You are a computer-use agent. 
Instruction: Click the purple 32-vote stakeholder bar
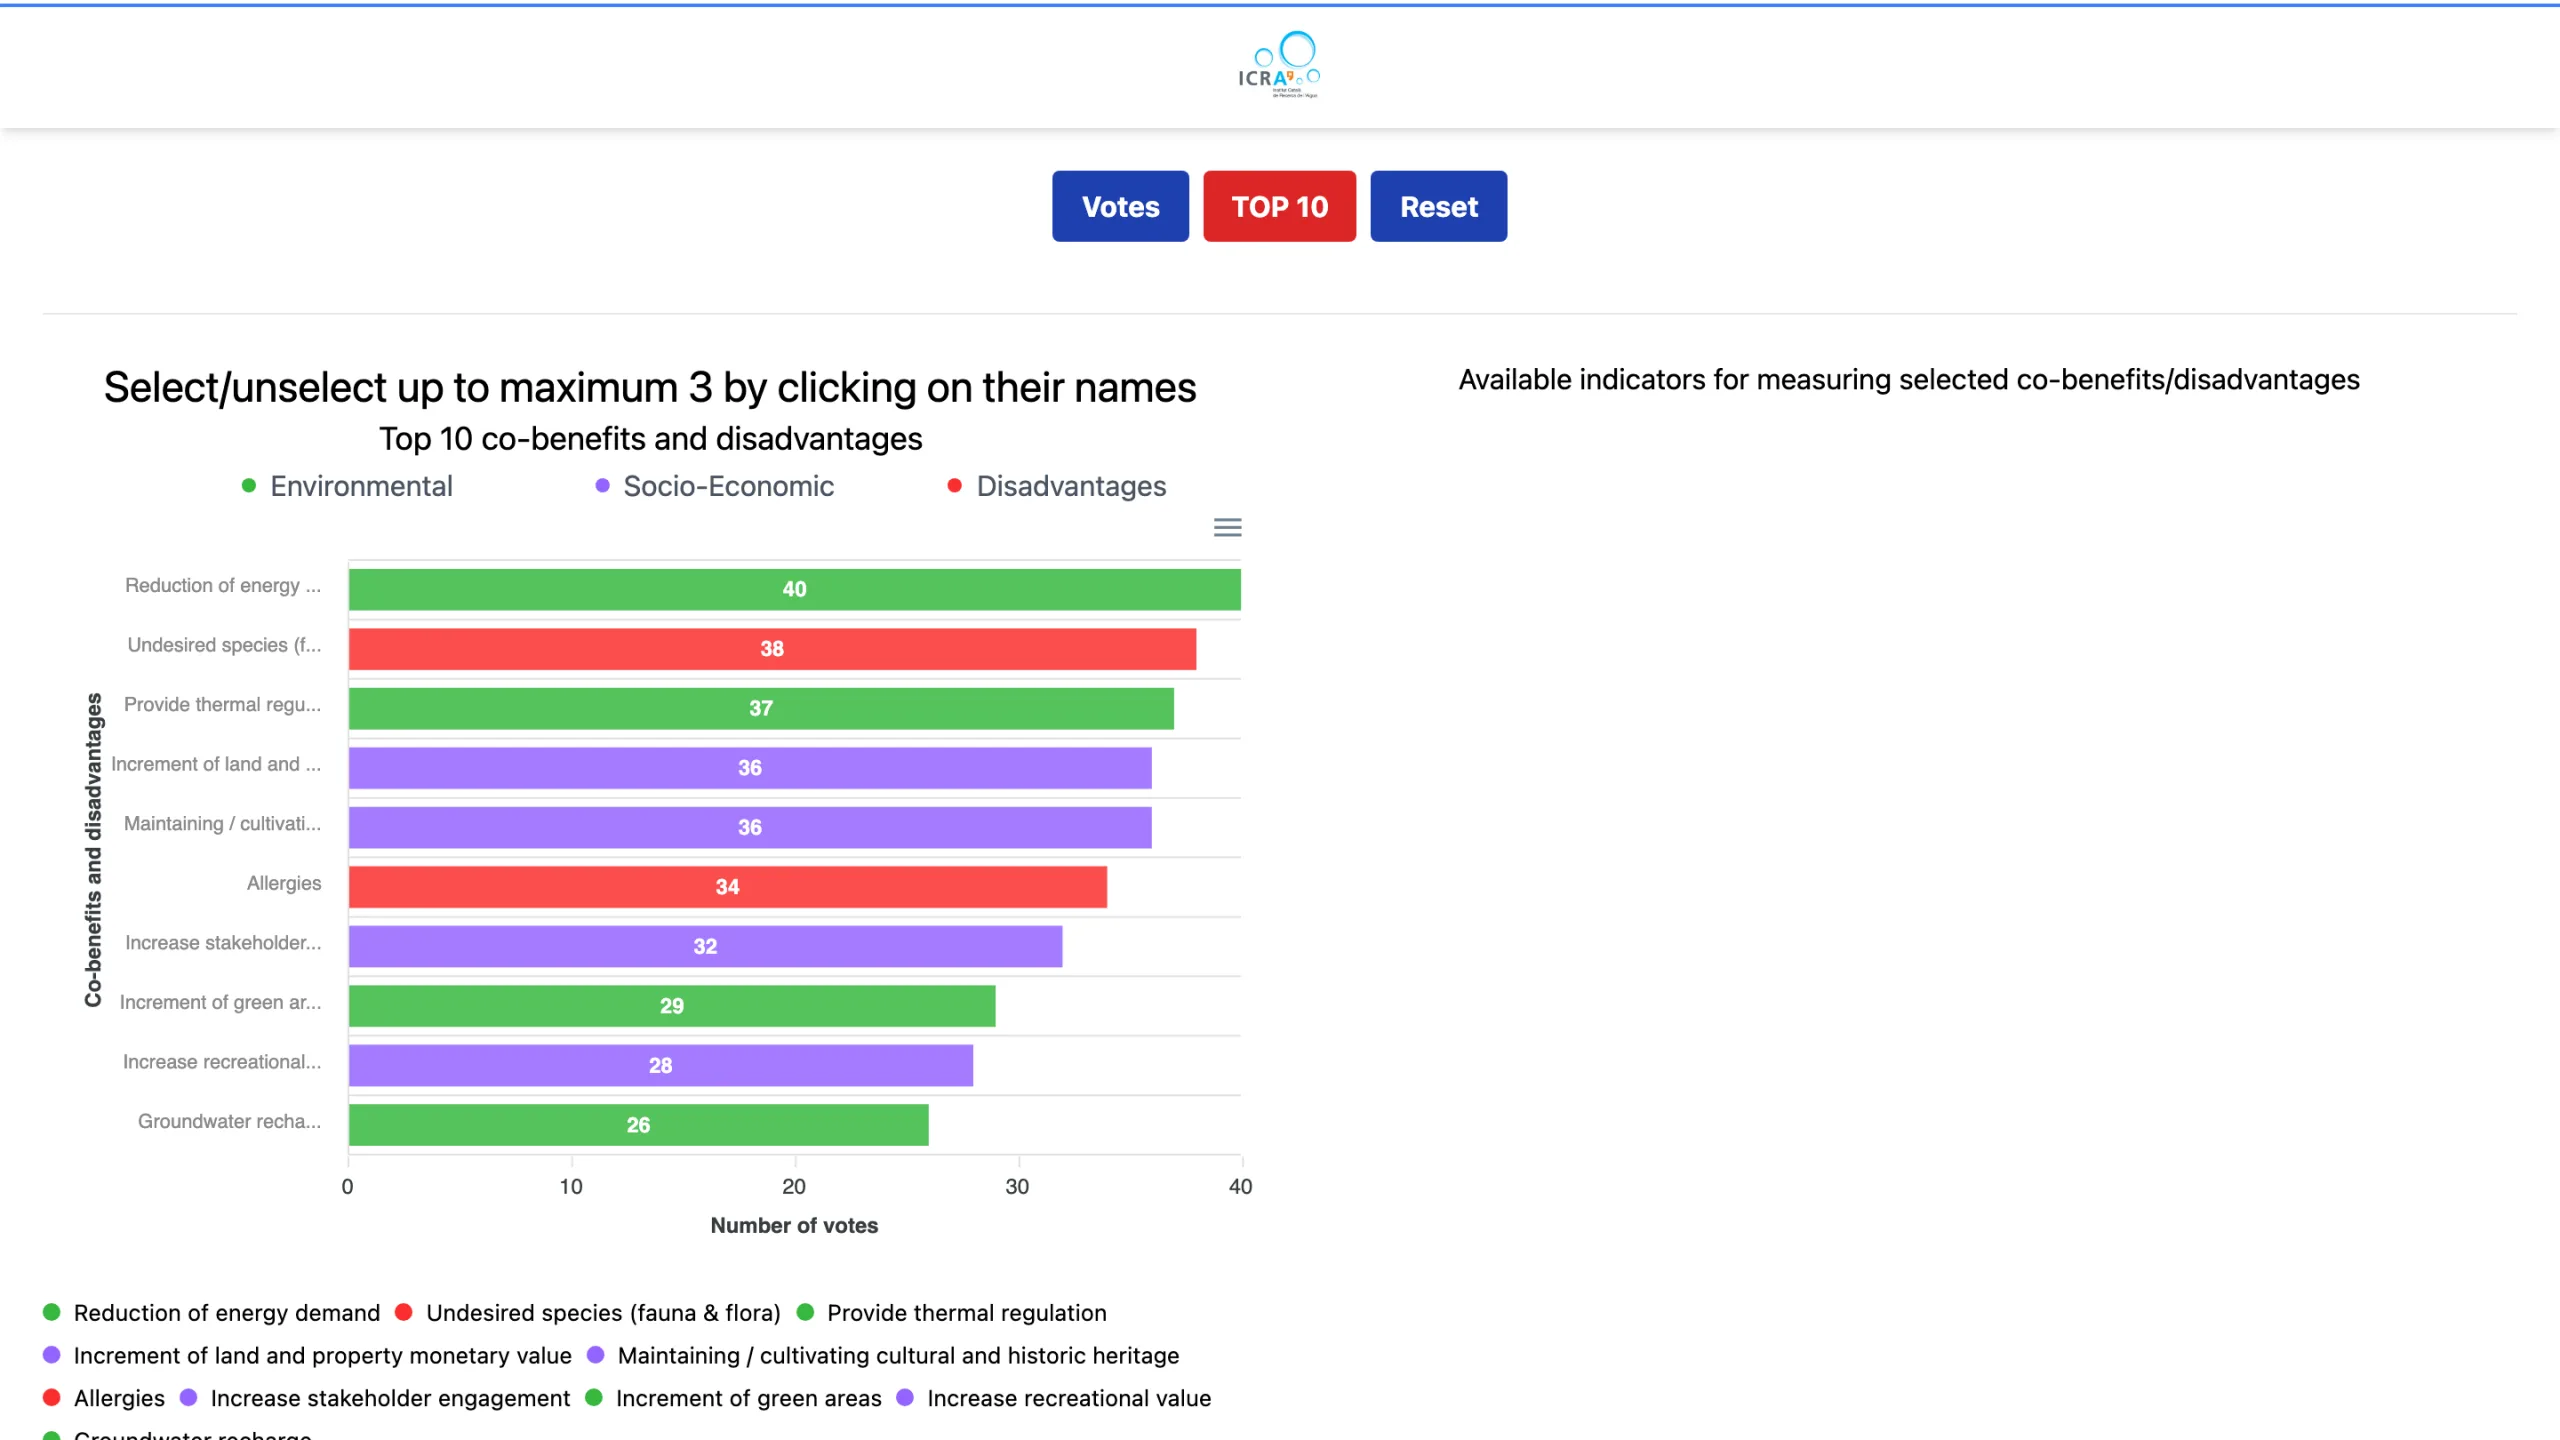pyautogui.click(x=705, y=946)
